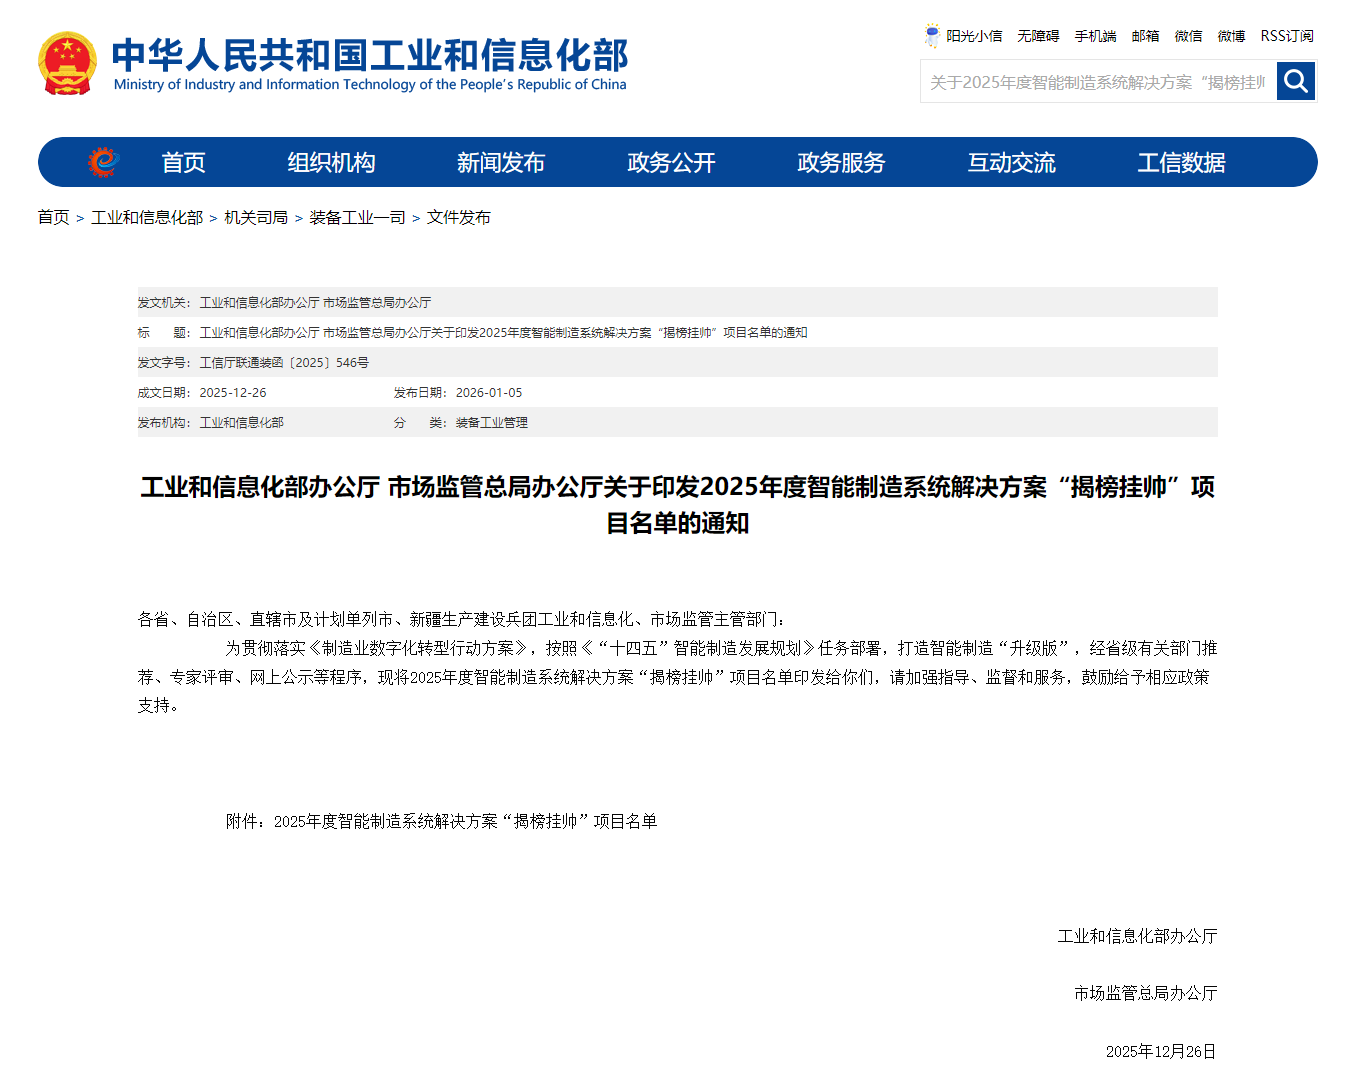Image resolution: width=1355 pixels, height=1076 pixels.
Task: Click the national emblem logo
Action: [x=67, y=64]
